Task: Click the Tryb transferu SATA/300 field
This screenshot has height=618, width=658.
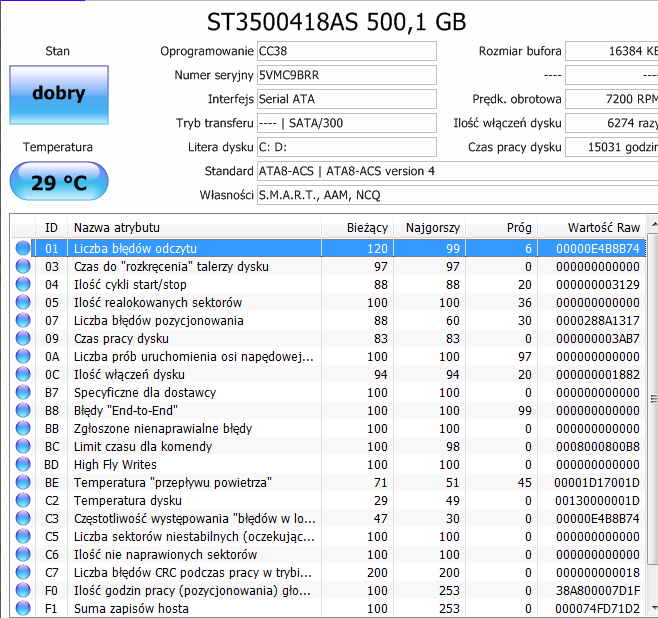Action: coord(346,123)
